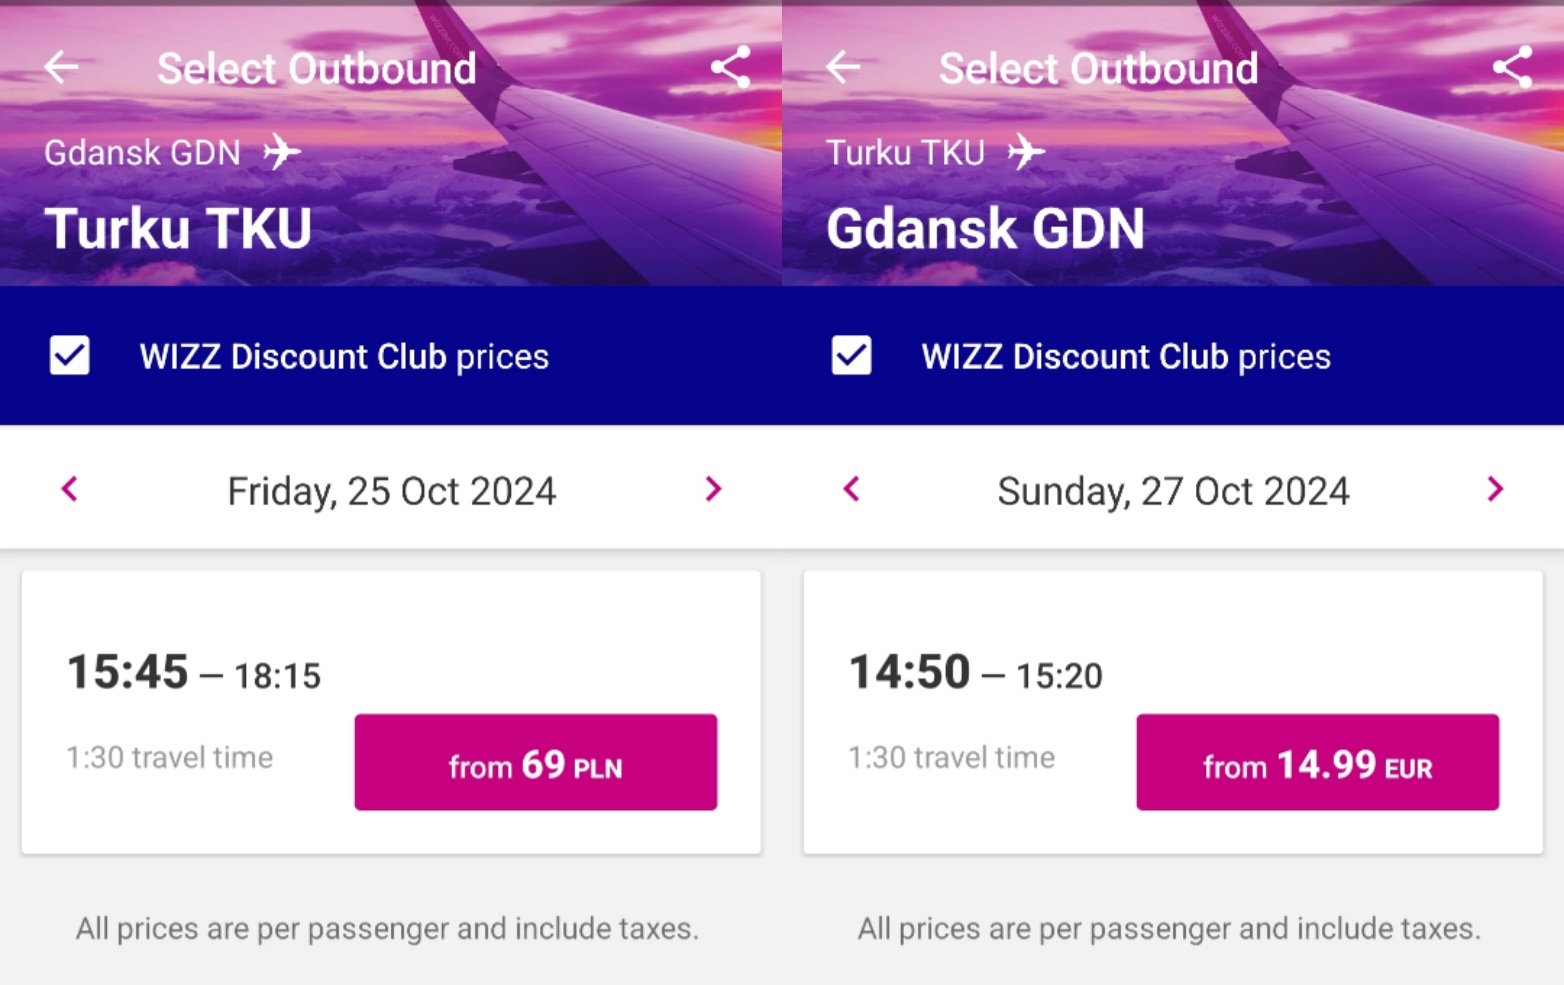Tap the Turku TKU destination title
Image resolution: width=1564 pixels, height=985 pixels.
pos(178,228)
